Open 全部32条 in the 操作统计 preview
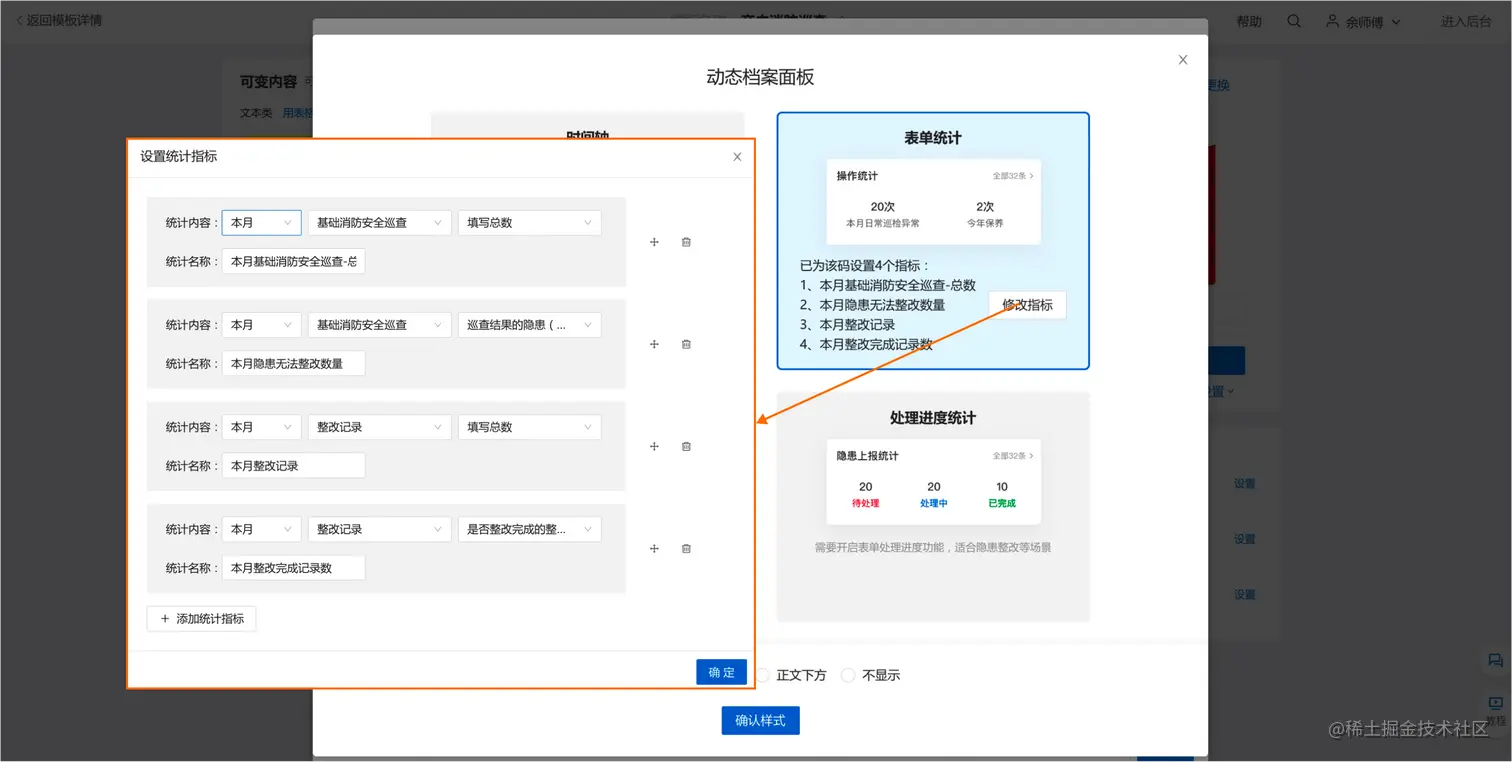This screenshot has height=762, width=1512. point(1013,176)
